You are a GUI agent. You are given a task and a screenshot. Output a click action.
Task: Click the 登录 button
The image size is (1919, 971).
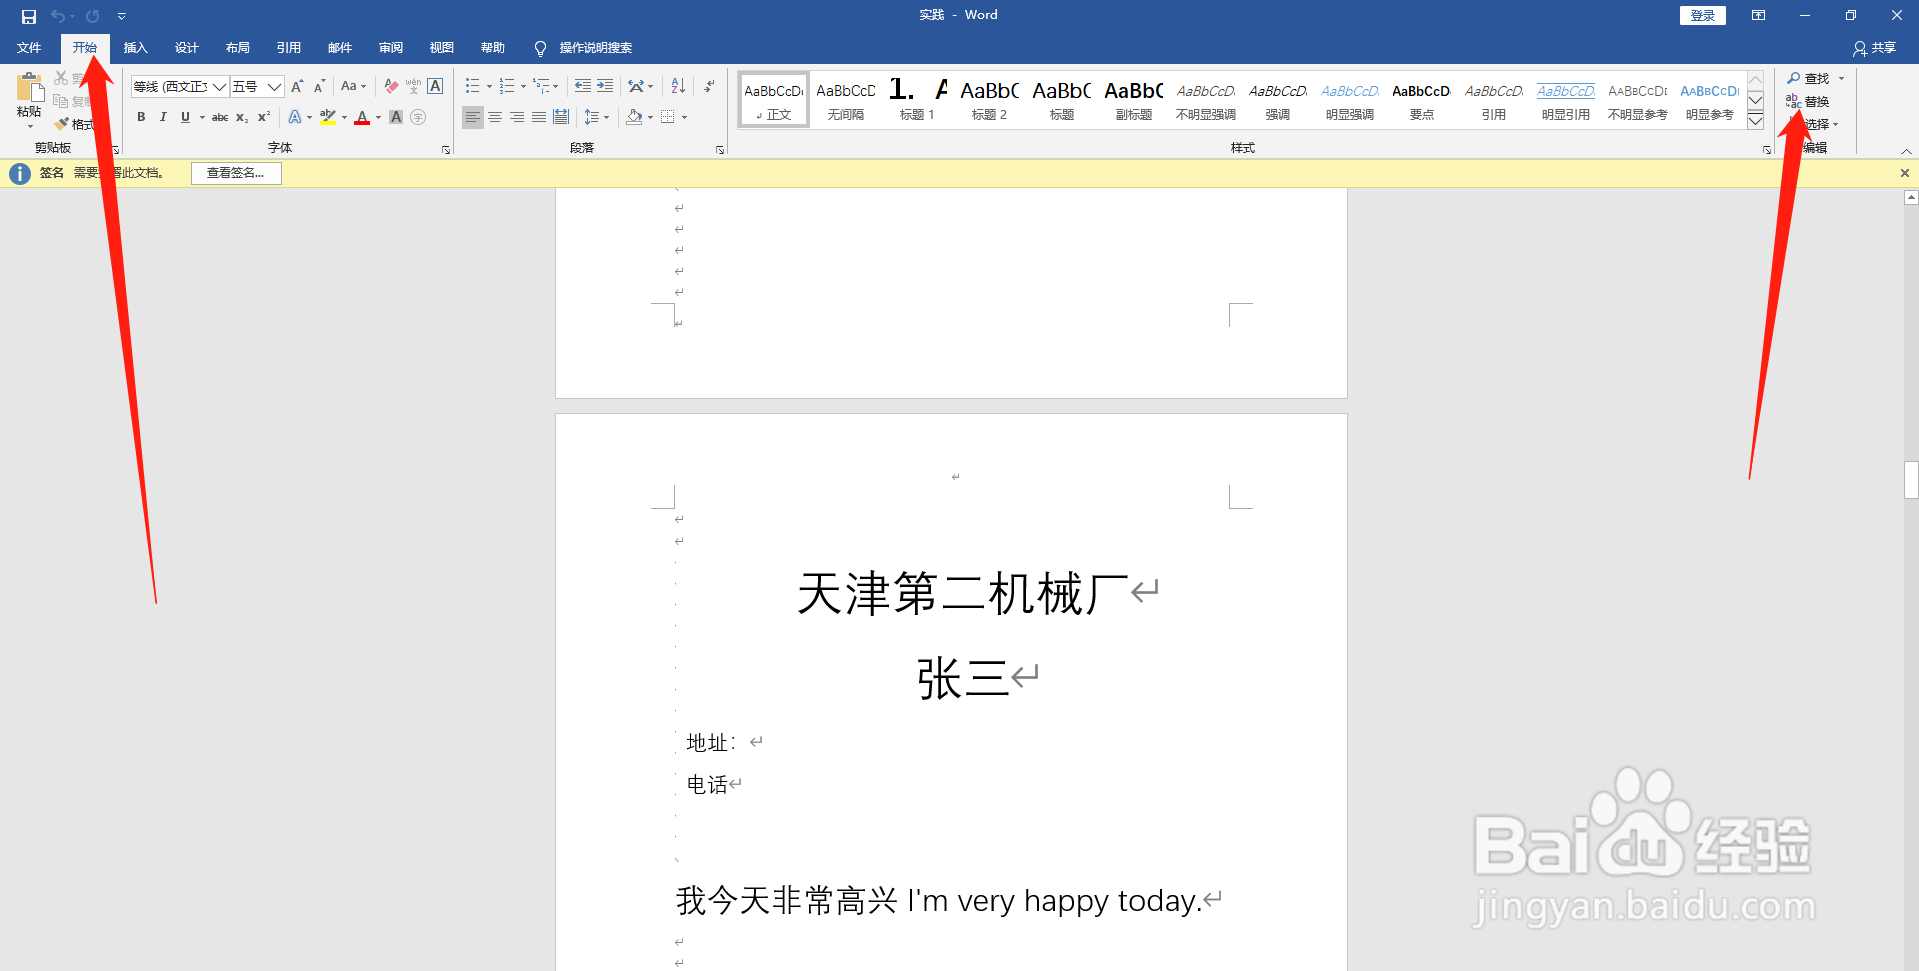coord(1701,15)
